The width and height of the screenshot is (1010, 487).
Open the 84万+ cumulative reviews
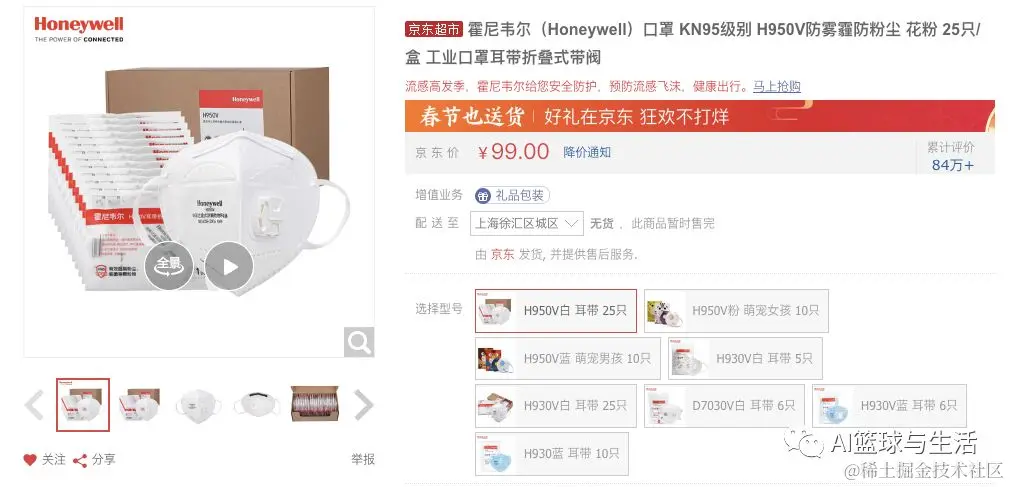(x=953, y=165)
